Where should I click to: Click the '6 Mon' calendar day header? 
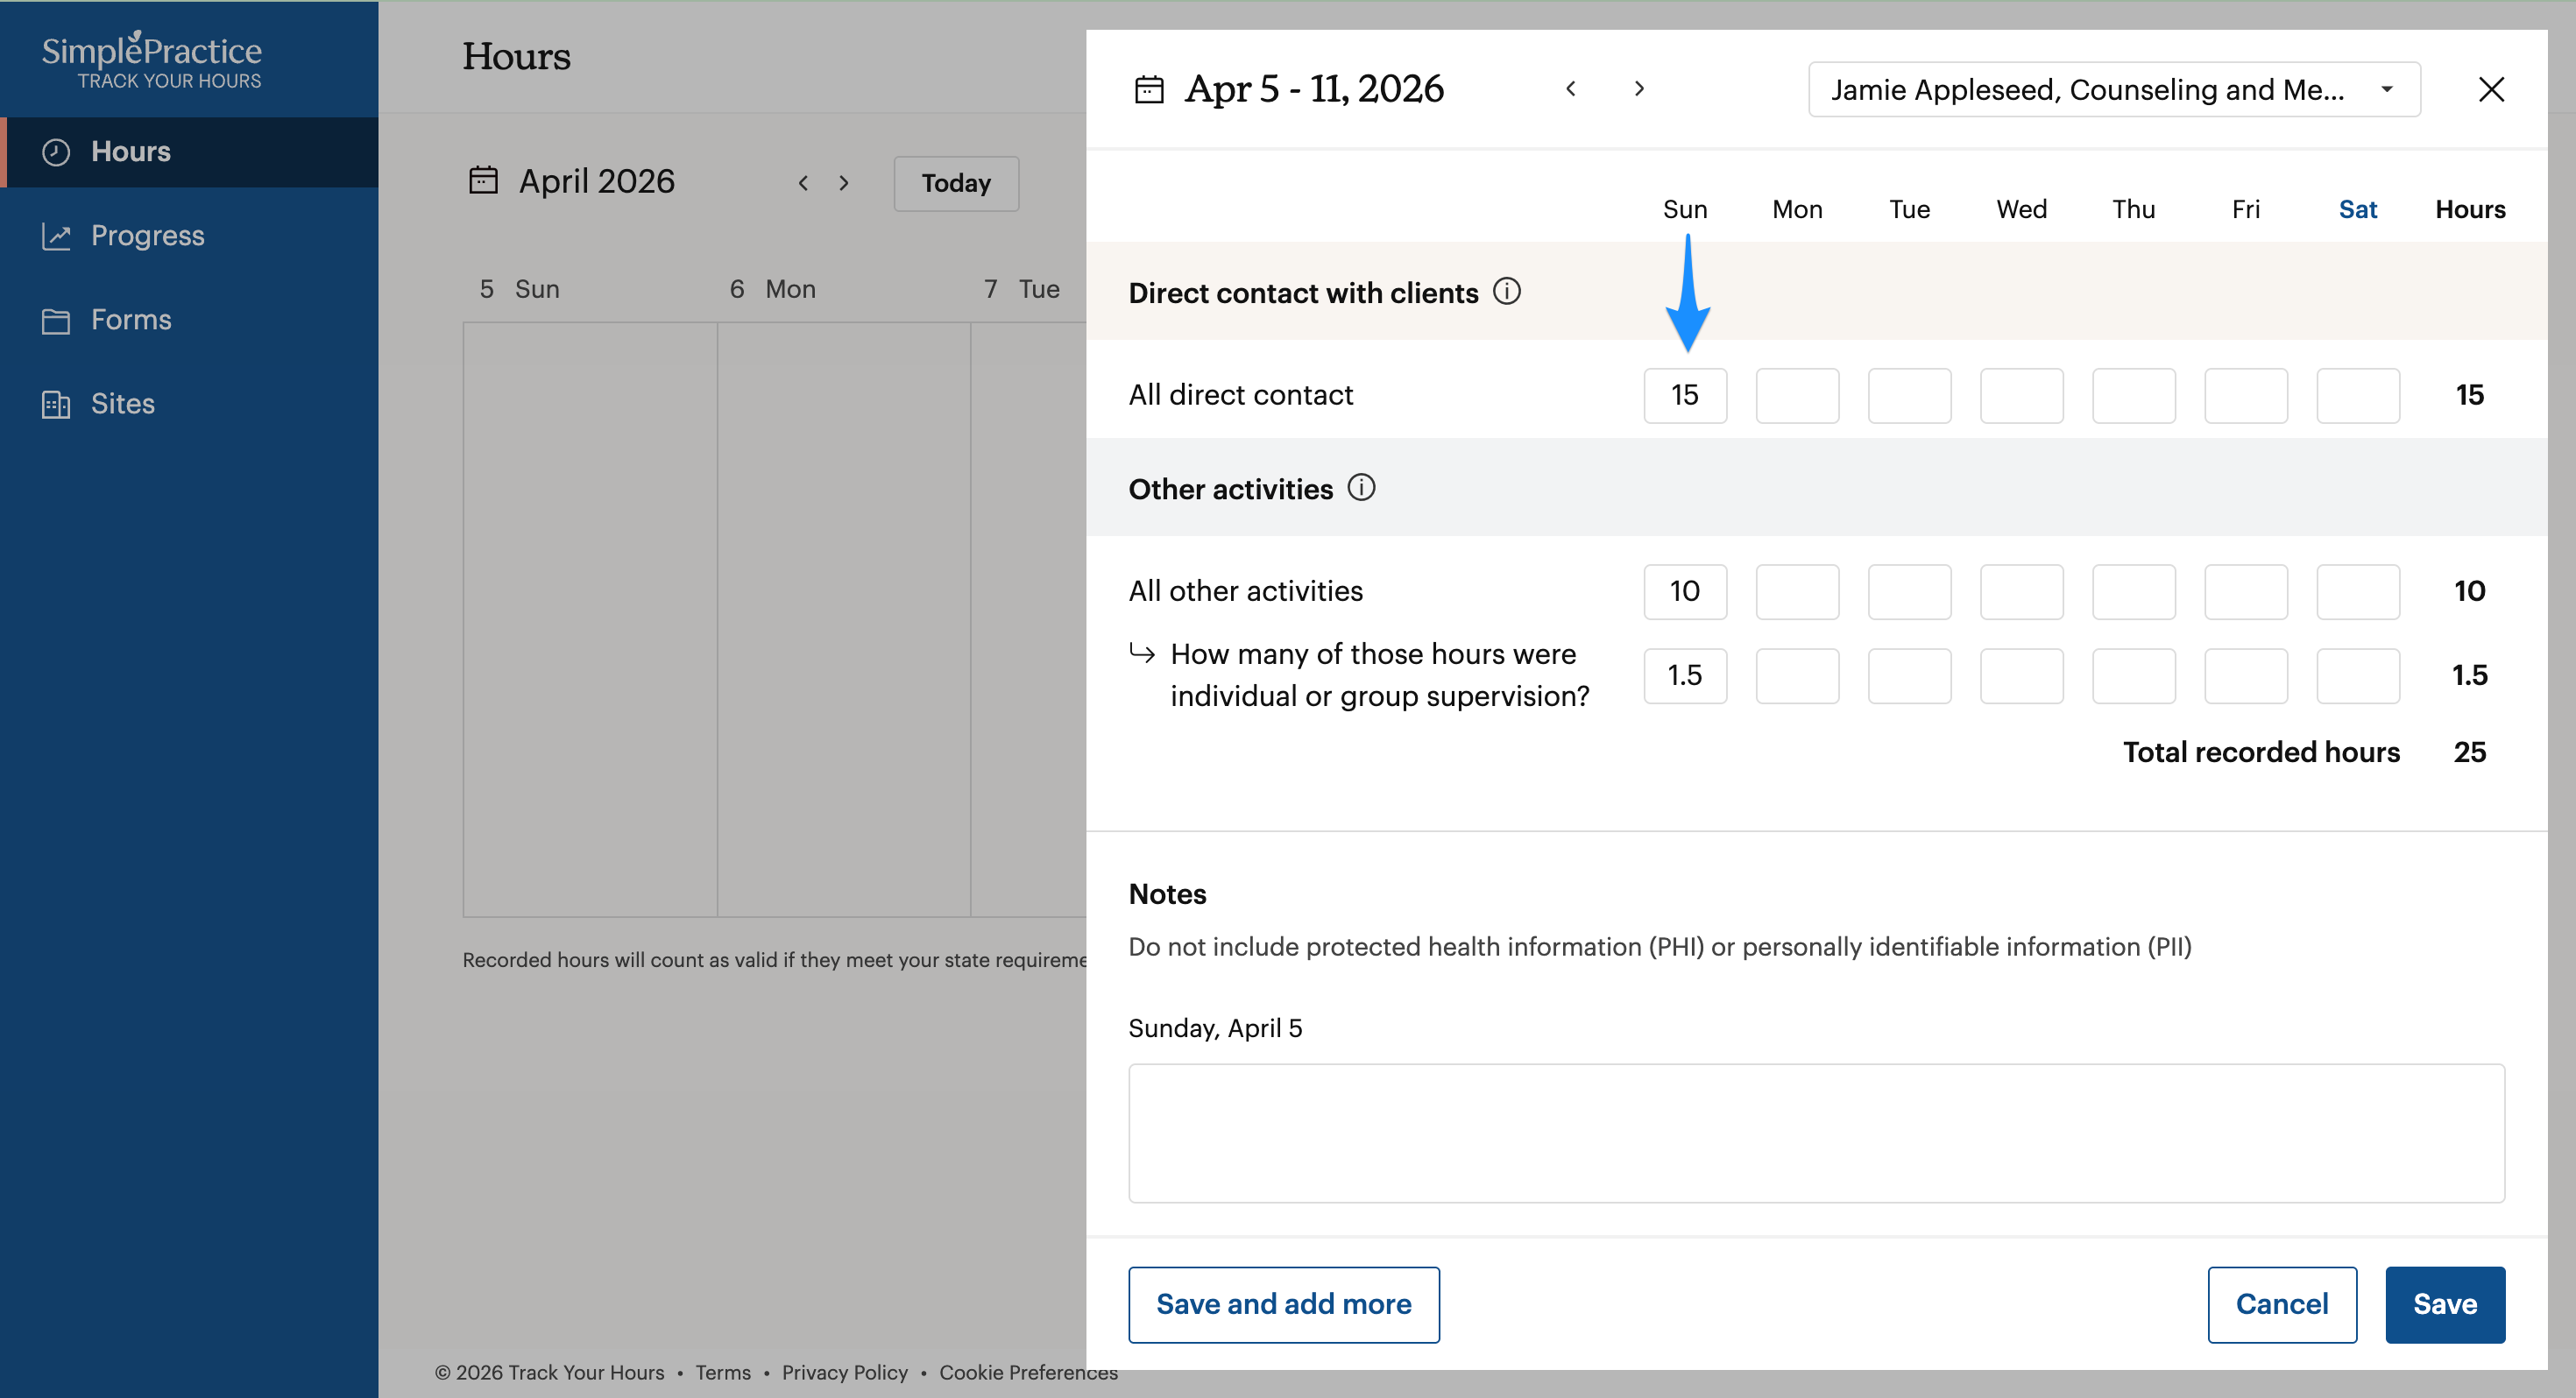pos(772,290)
